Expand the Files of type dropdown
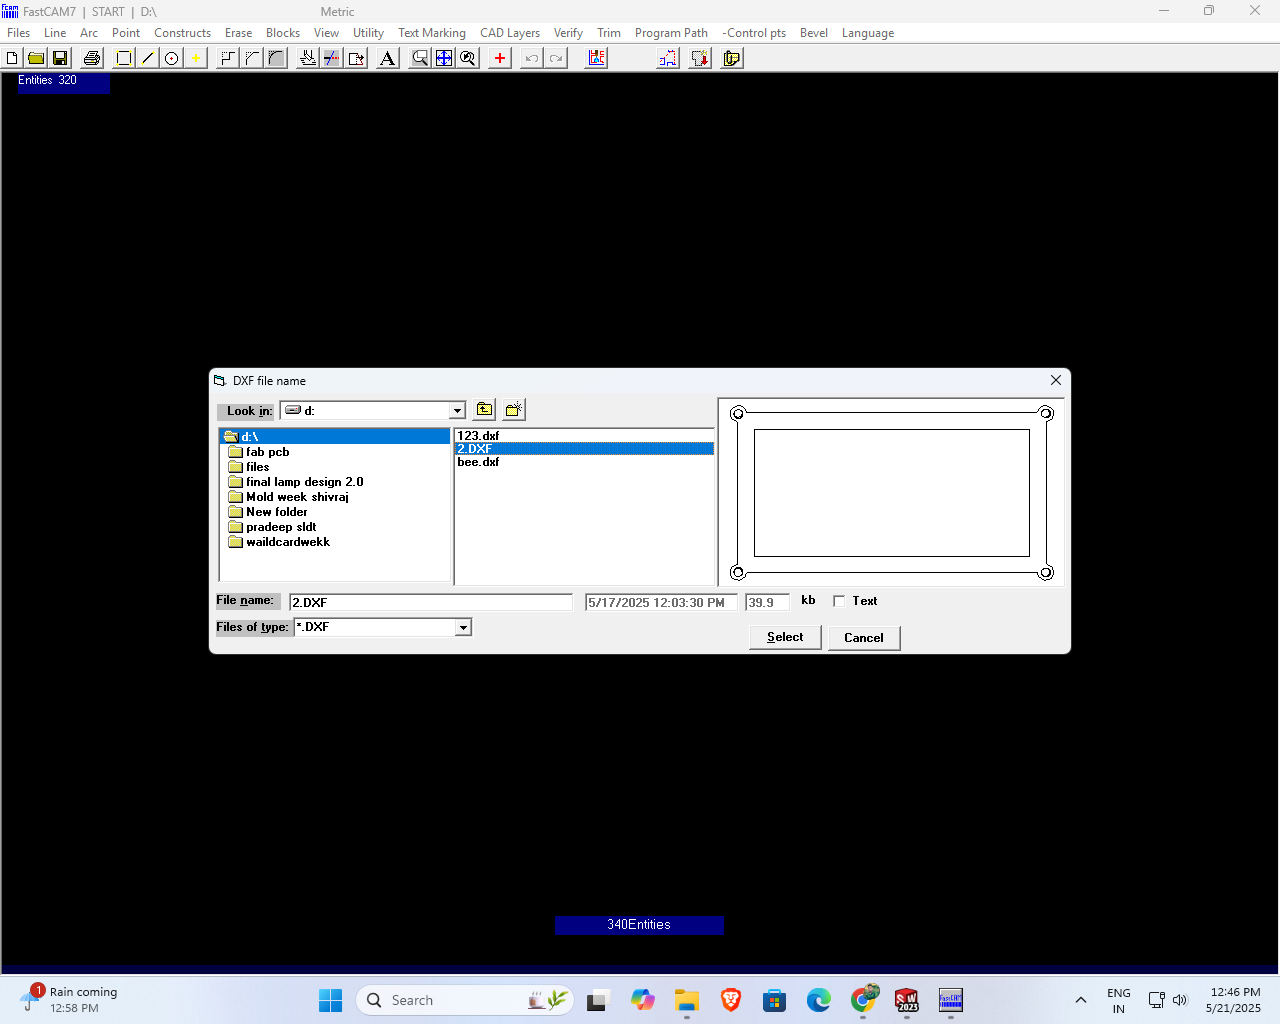 tap(463, 627)
